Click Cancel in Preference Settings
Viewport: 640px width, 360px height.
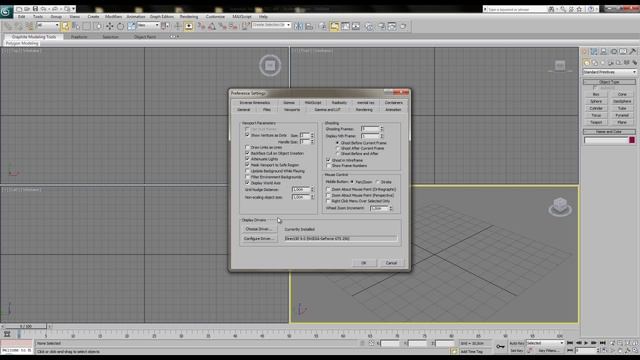tap(391, 263)
